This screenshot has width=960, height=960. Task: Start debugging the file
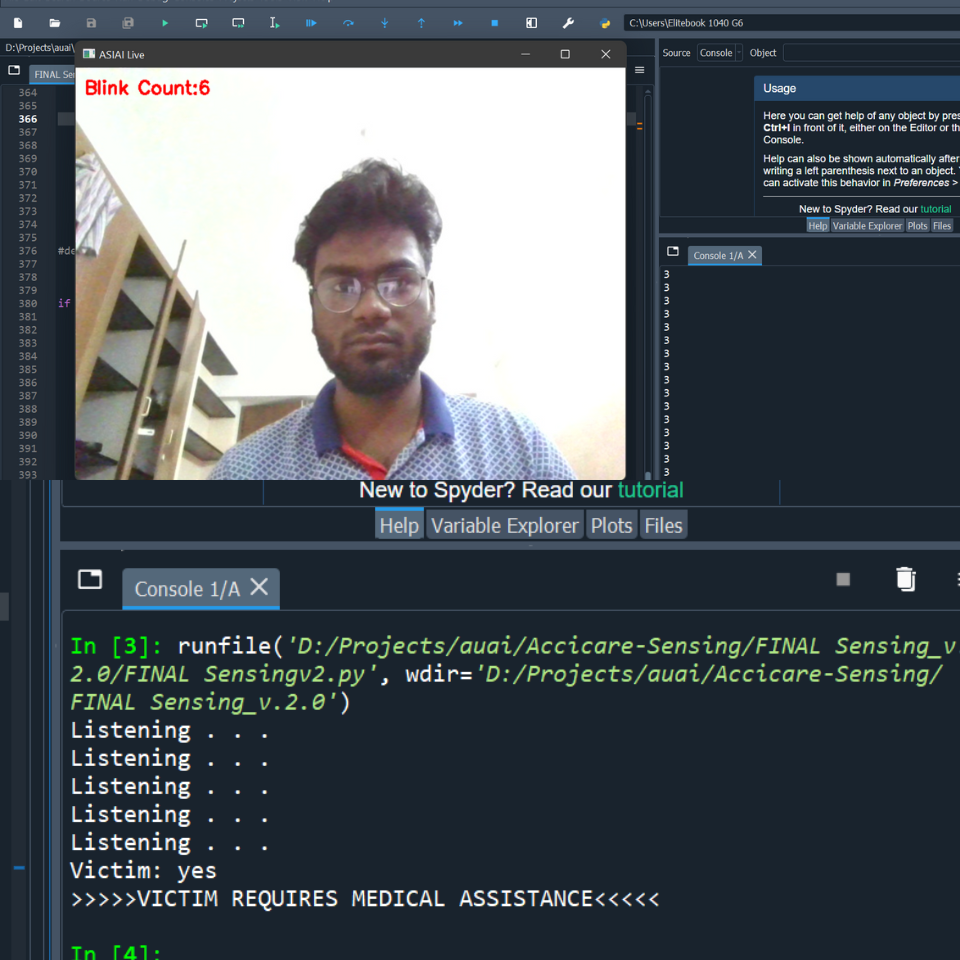[x=311, y=23]
